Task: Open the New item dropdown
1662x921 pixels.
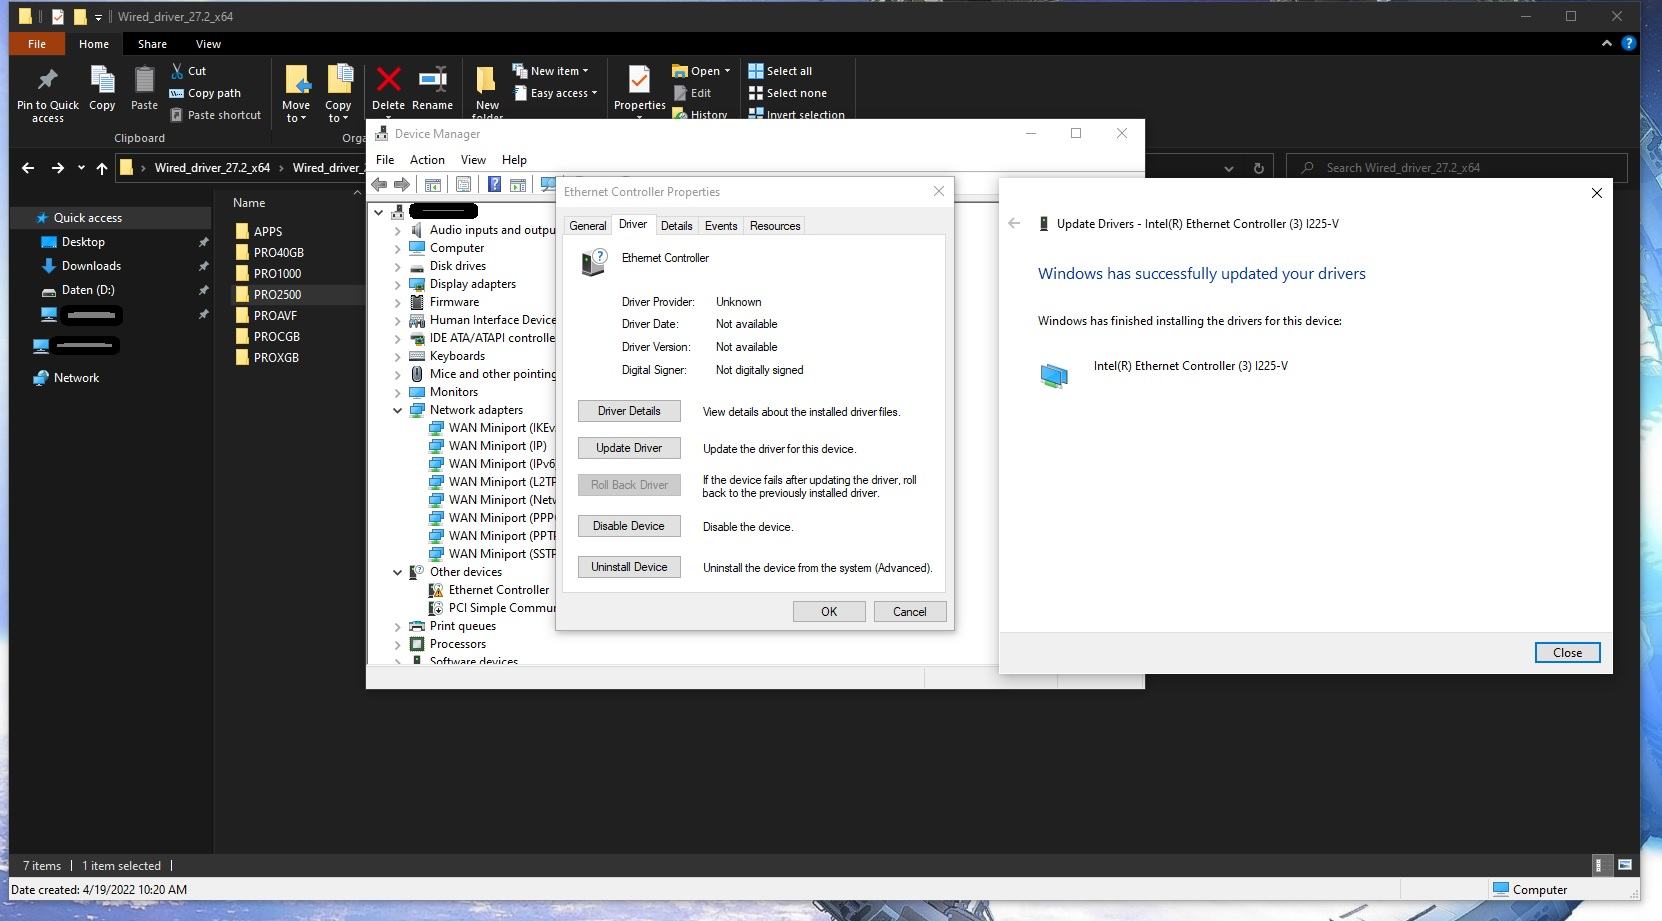Action: [551, 71]
